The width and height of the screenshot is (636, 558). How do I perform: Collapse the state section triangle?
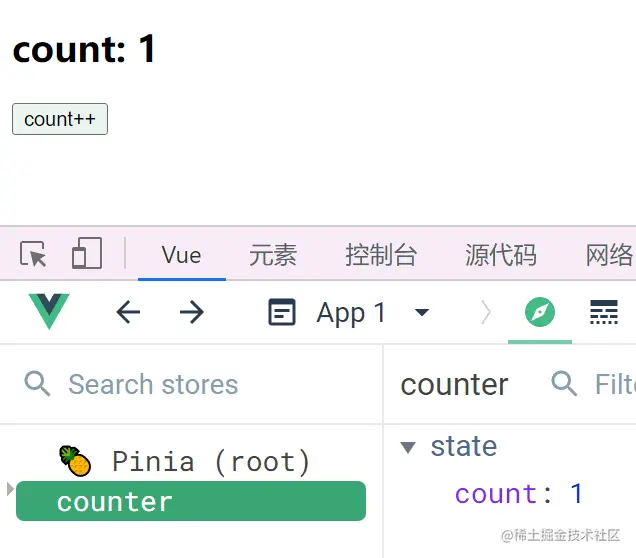click(x=408, y=447)
